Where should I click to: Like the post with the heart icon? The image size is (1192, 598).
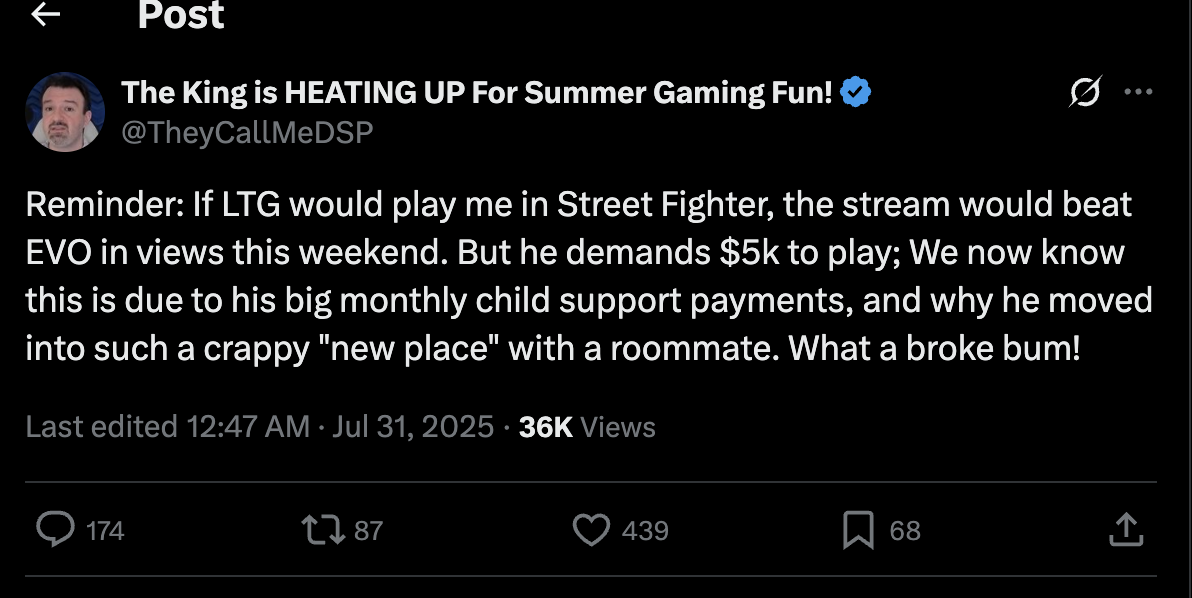click(x=591, y=529)
